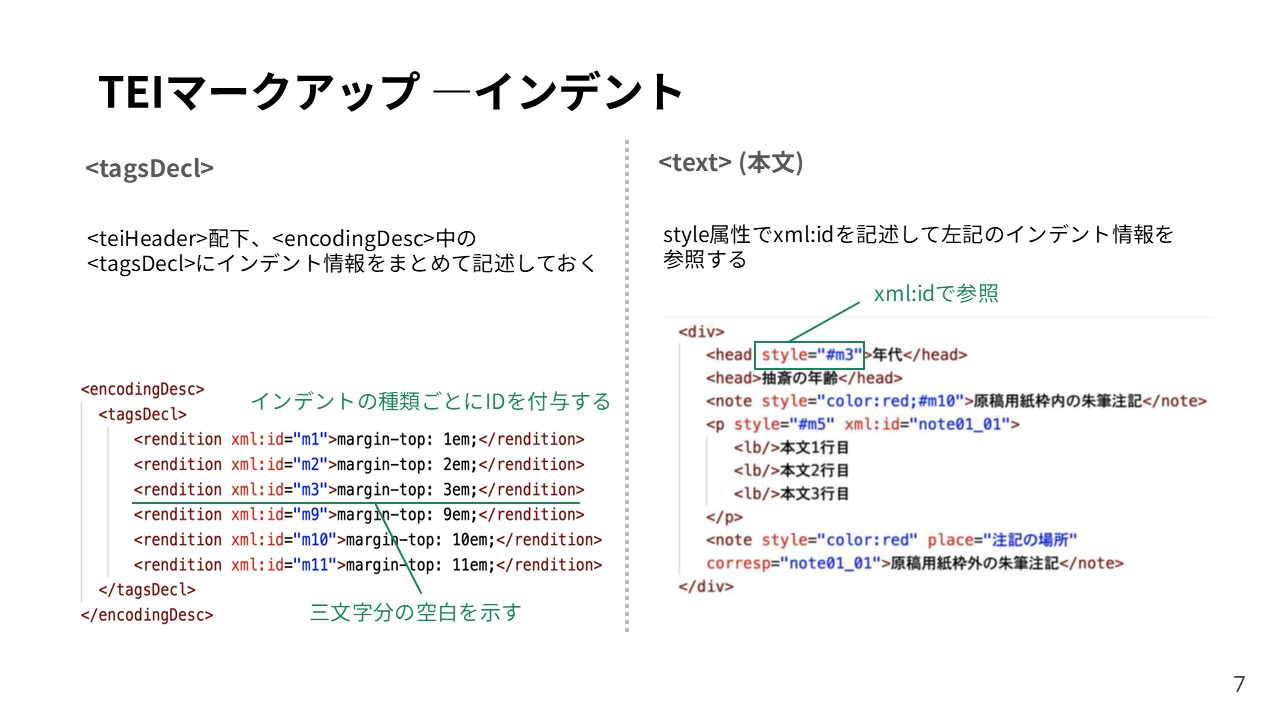Click the "三文字分の空白を示す" annotation text
This screenshot has height=720, width=1280.
(x=415, y=612)
